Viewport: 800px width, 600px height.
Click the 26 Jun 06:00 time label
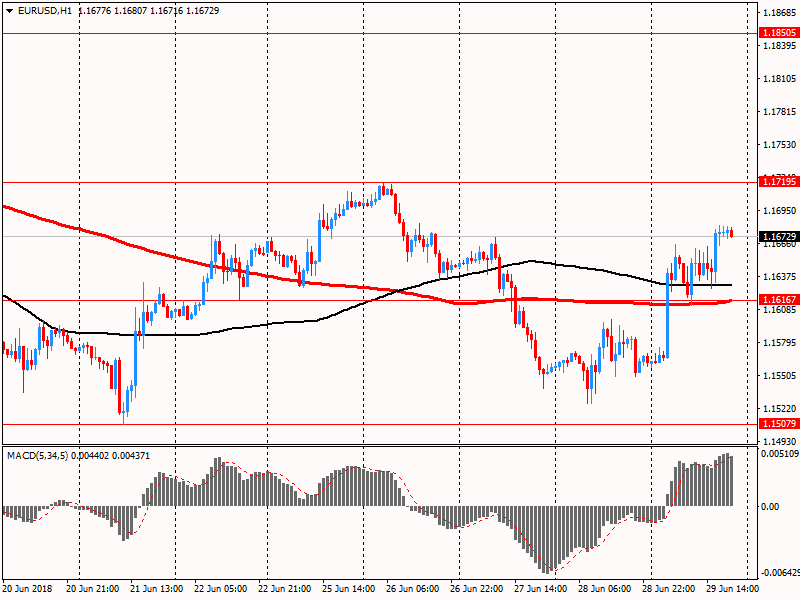click(x=413, y=588)
